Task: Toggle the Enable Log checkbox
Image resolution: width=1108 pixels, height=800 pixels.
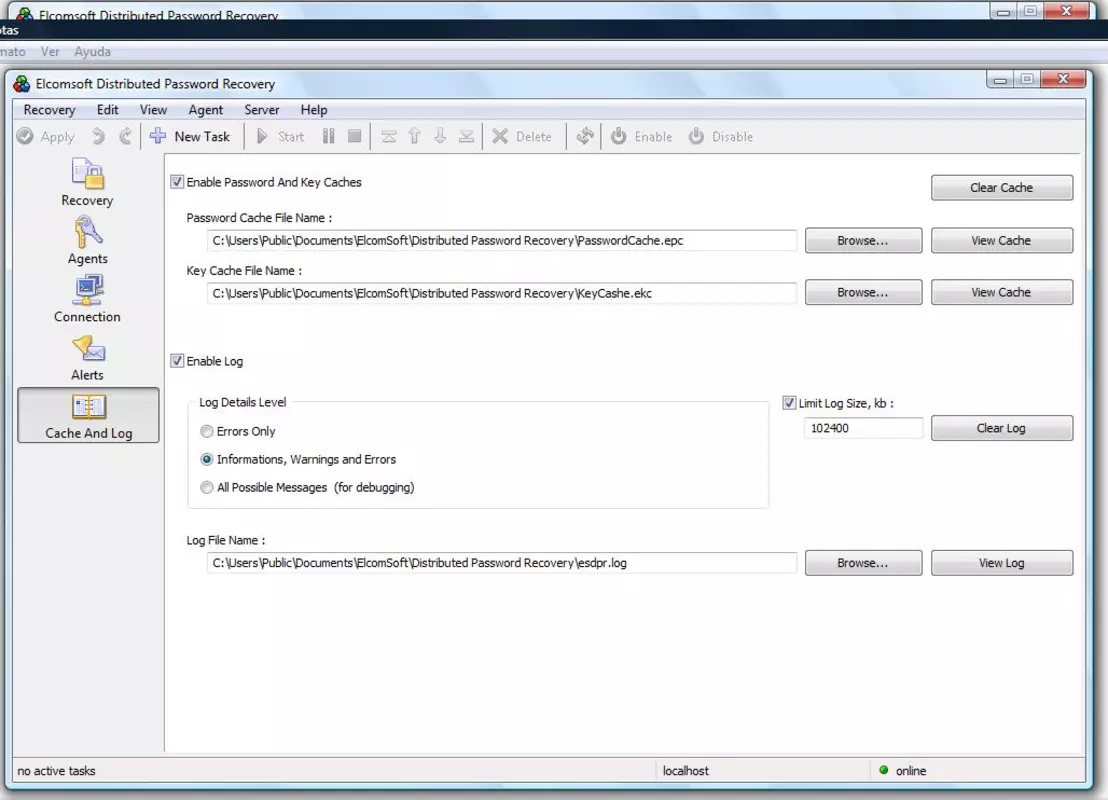Action: pyautogui.click(x=177, y=360)
